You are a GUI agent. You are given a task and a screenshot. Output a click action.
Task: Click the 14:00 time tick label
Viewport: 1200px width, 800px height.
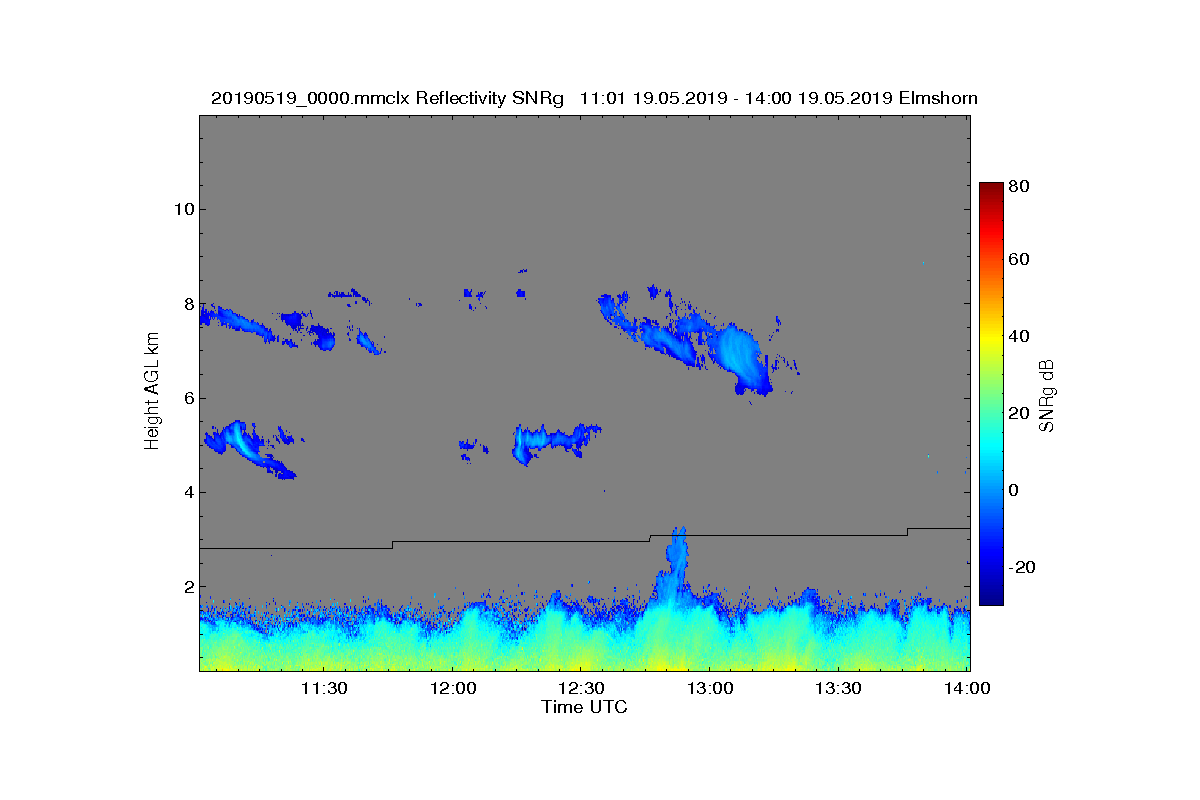click(x=967, y=689)
